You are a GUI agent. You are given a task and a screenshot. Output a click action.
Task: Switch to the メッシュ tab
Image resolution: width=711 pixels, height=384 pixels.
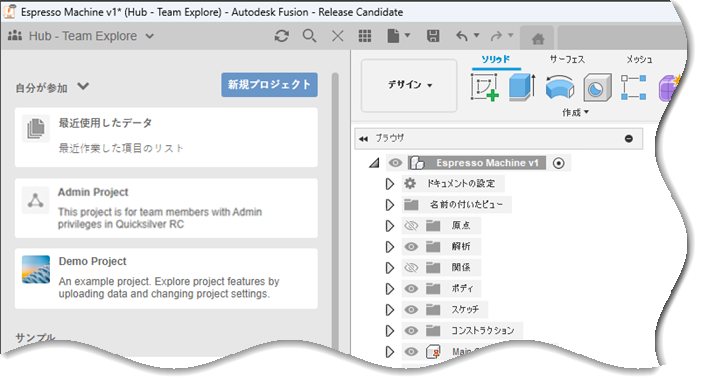click(x=639, y=59)
